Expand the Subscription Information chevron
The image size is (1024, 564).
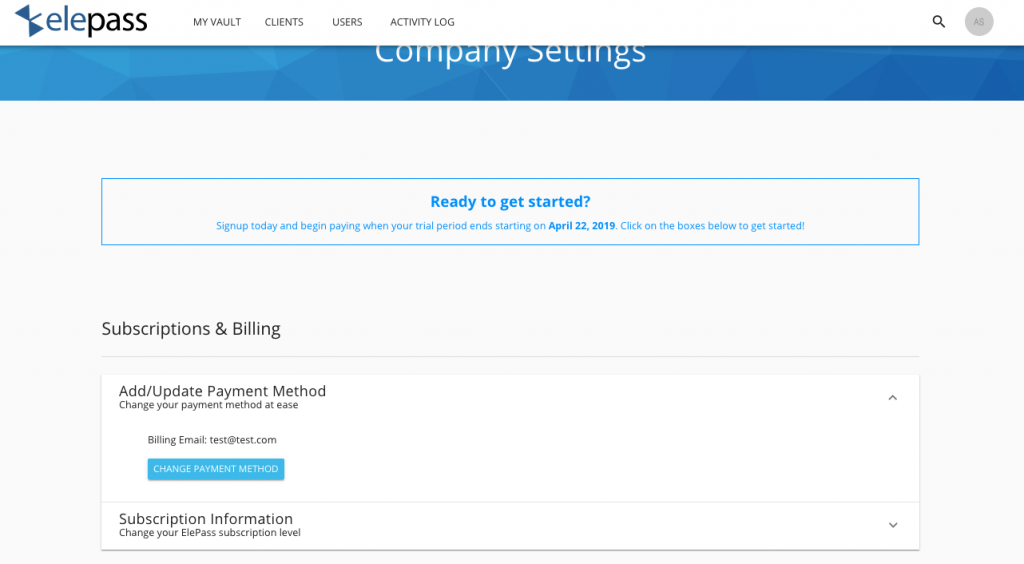click(892, 525)
